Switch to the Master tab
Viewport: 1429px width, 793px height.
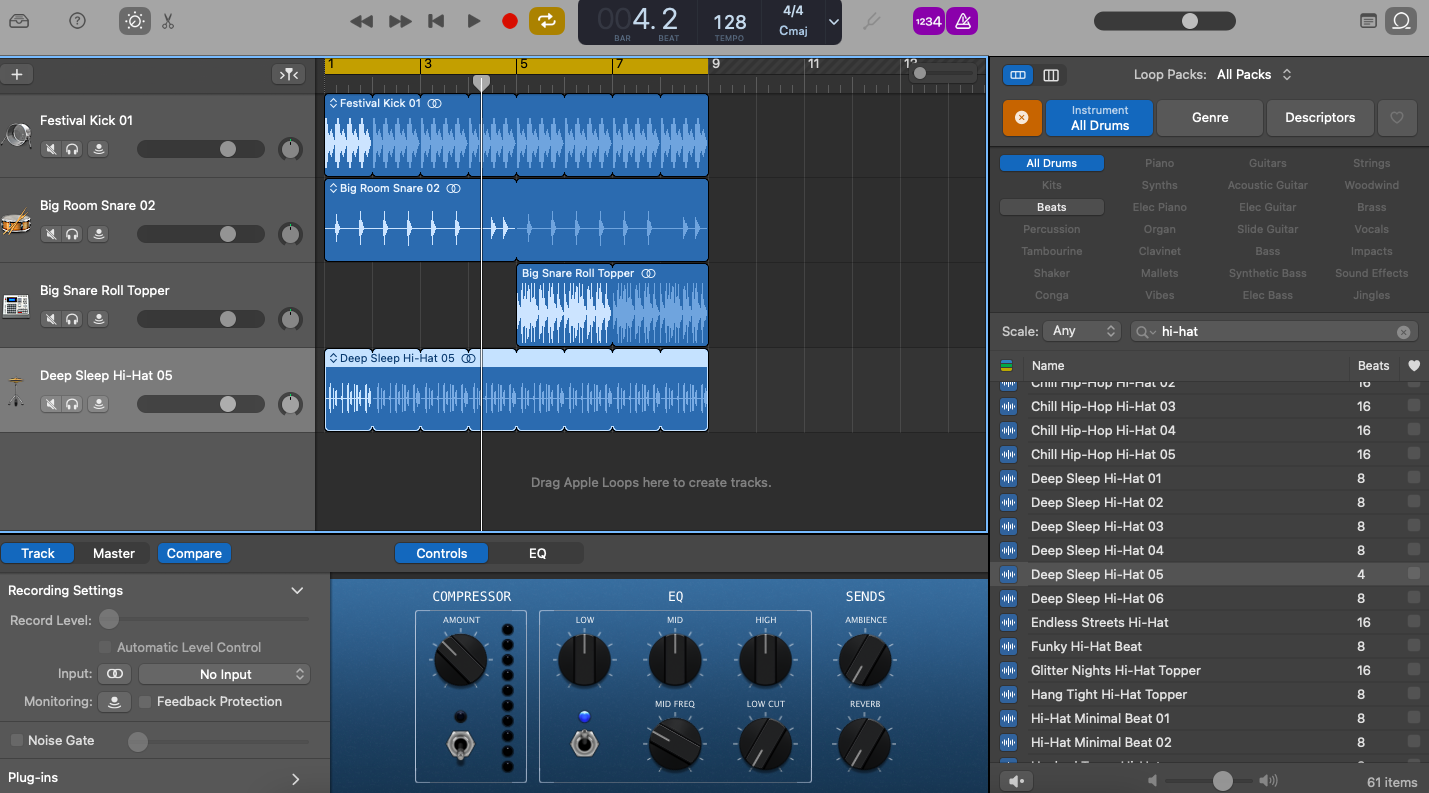point(114,553)
